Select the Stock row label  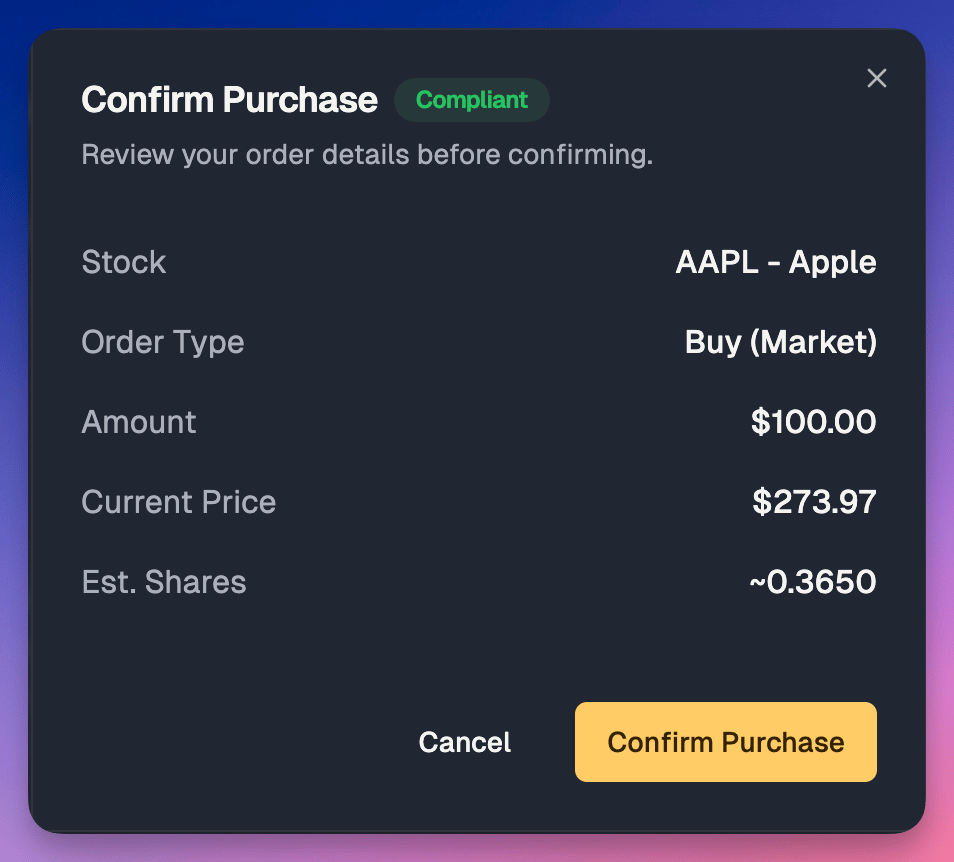point(124,262)
